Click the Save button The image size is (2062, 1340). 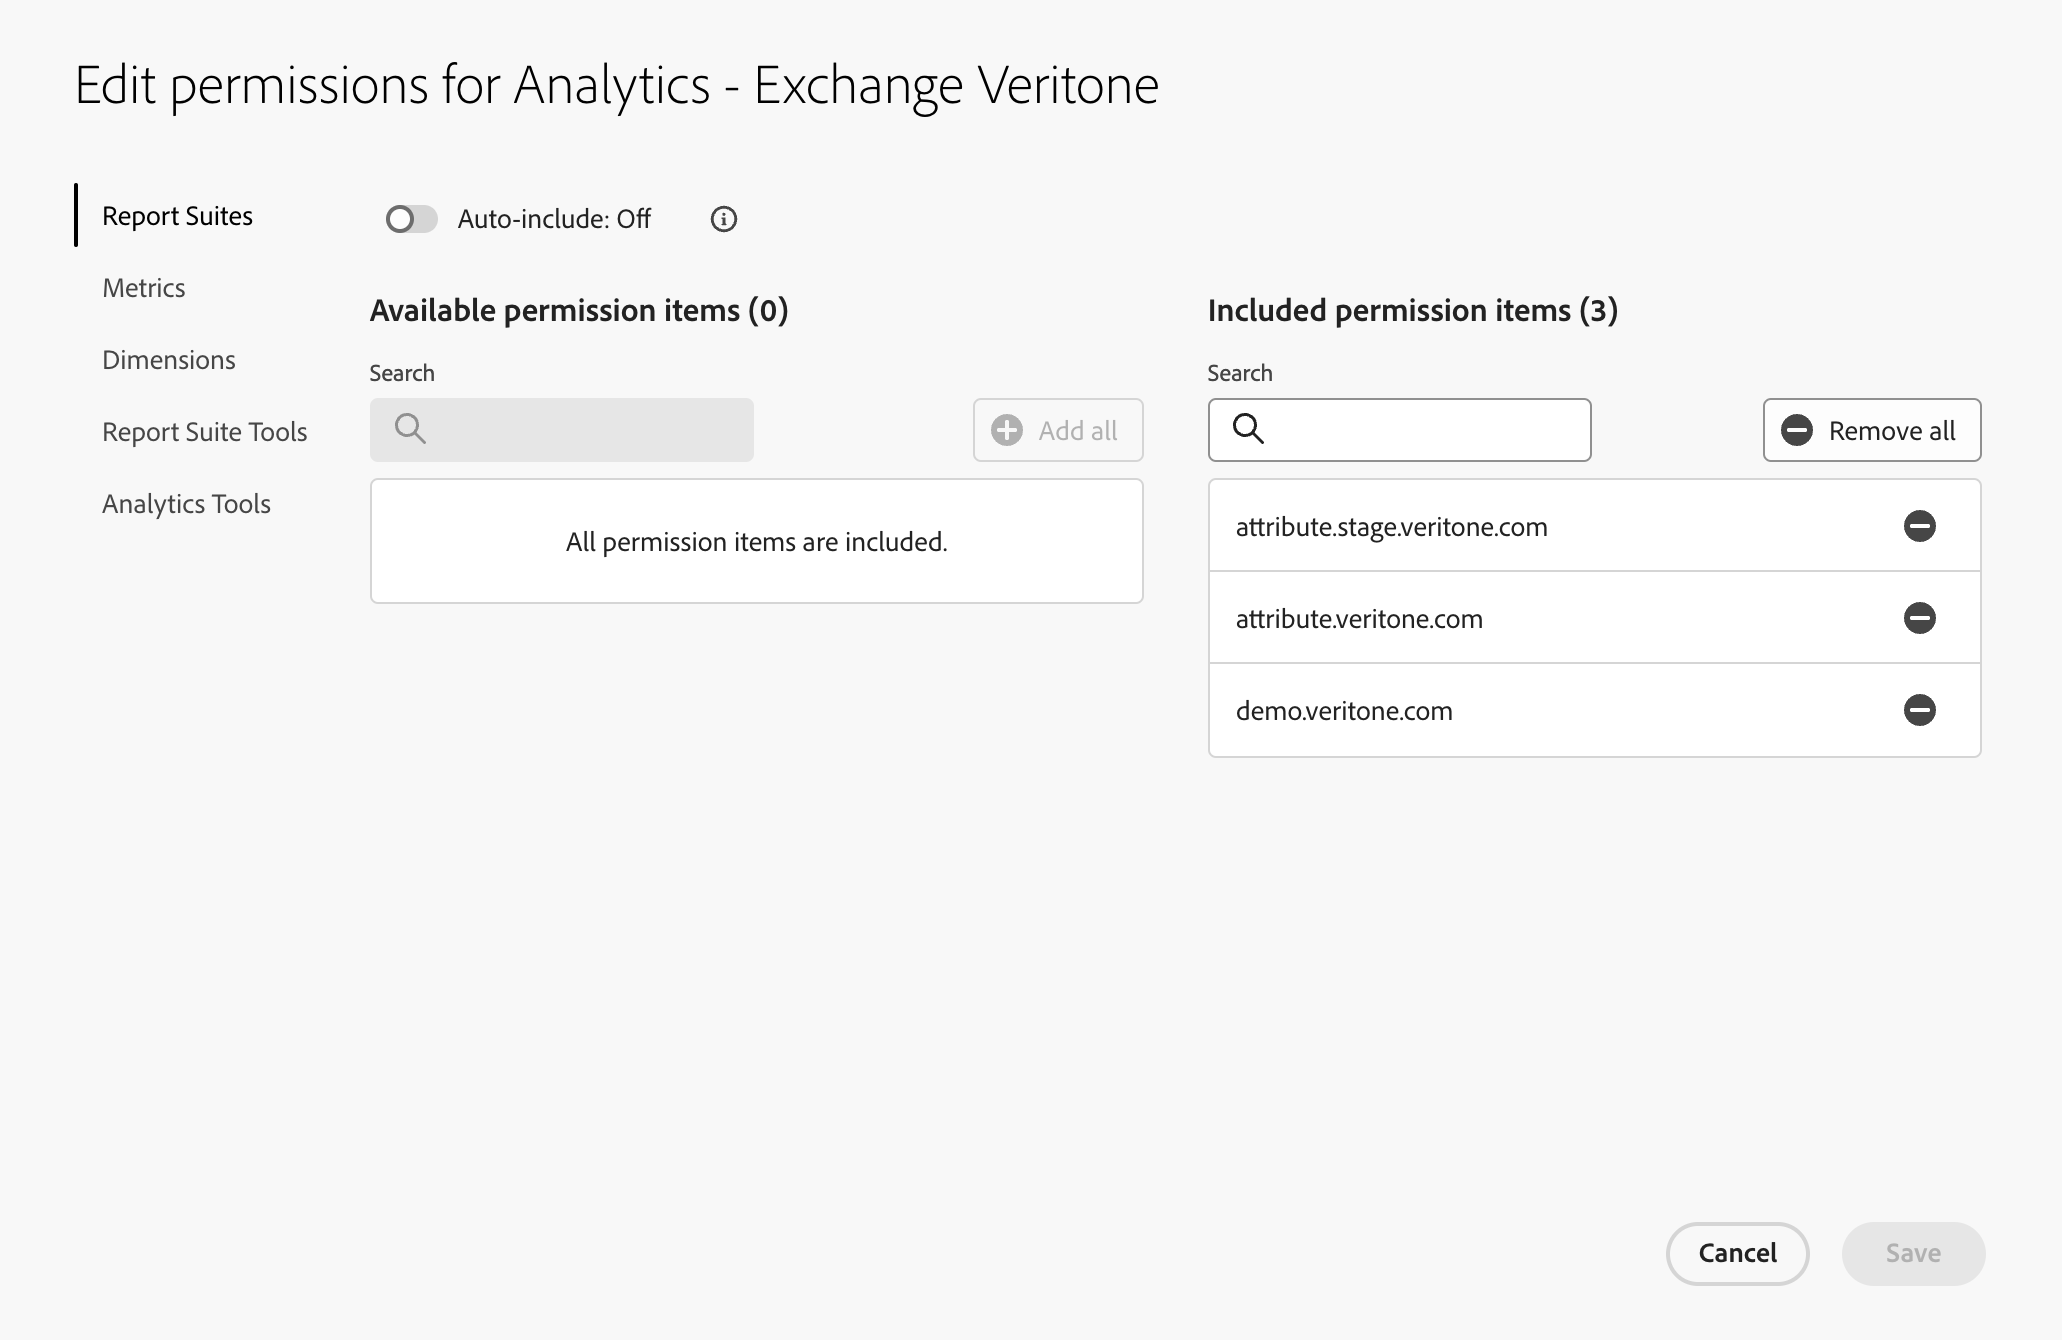pos(1912,1253)
